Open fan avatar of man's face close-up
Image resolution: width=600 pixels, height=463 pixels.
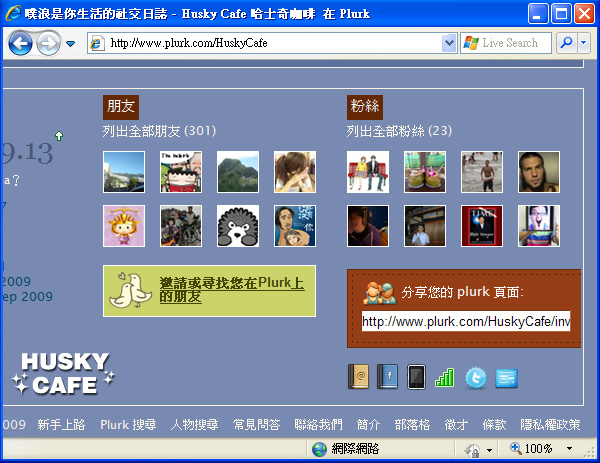pos(539,172)
